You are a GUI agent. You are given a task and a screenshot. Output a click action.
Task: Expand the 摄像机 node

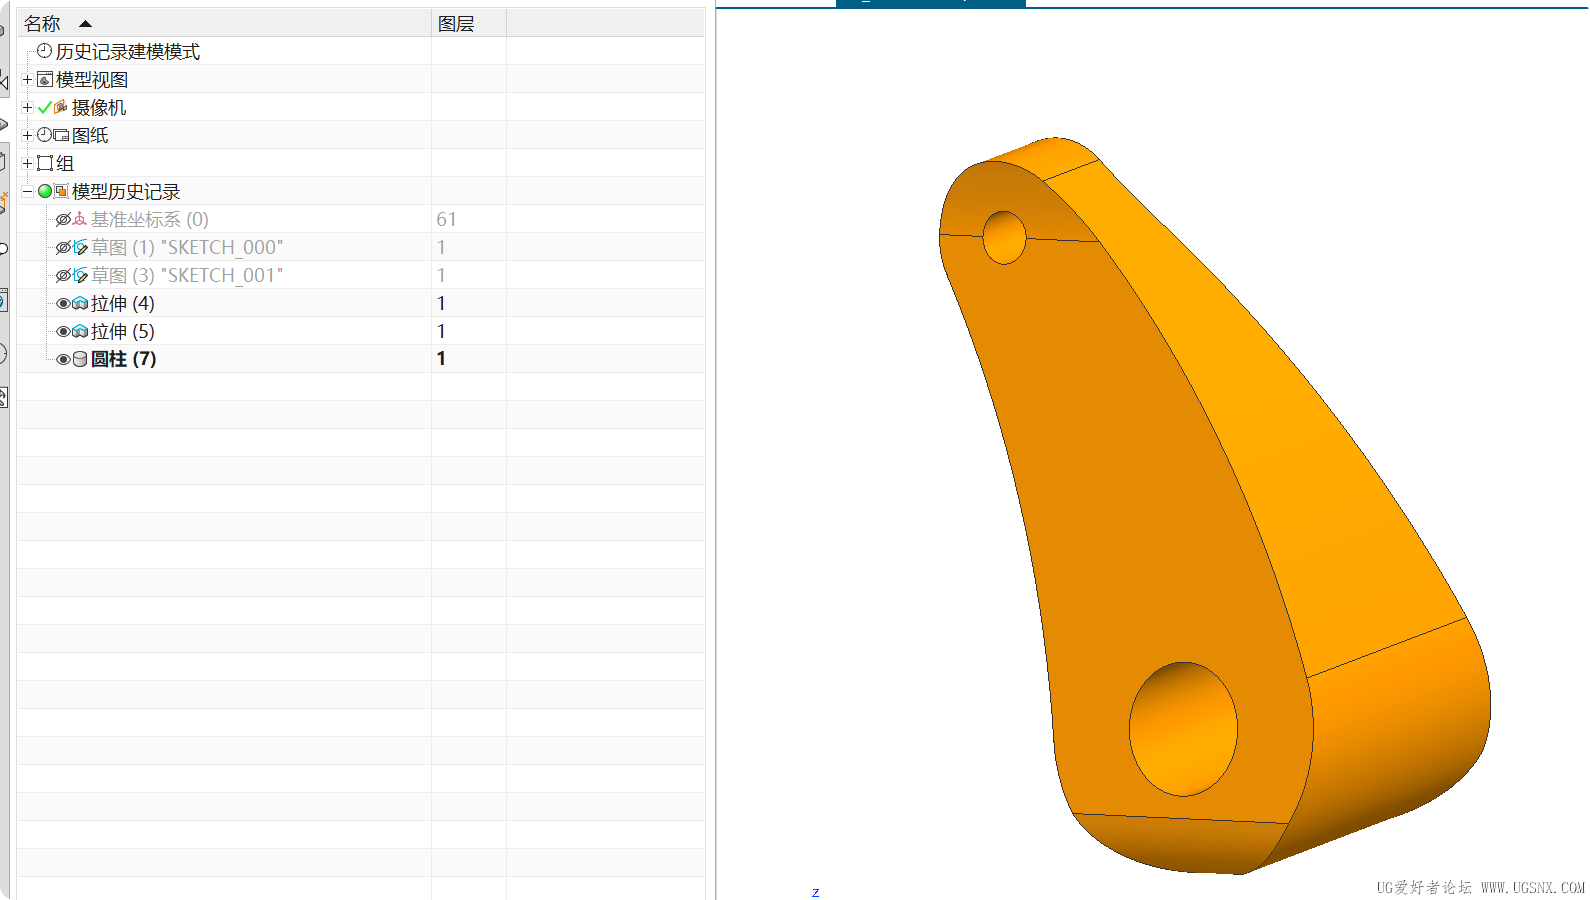click(27, 107)
